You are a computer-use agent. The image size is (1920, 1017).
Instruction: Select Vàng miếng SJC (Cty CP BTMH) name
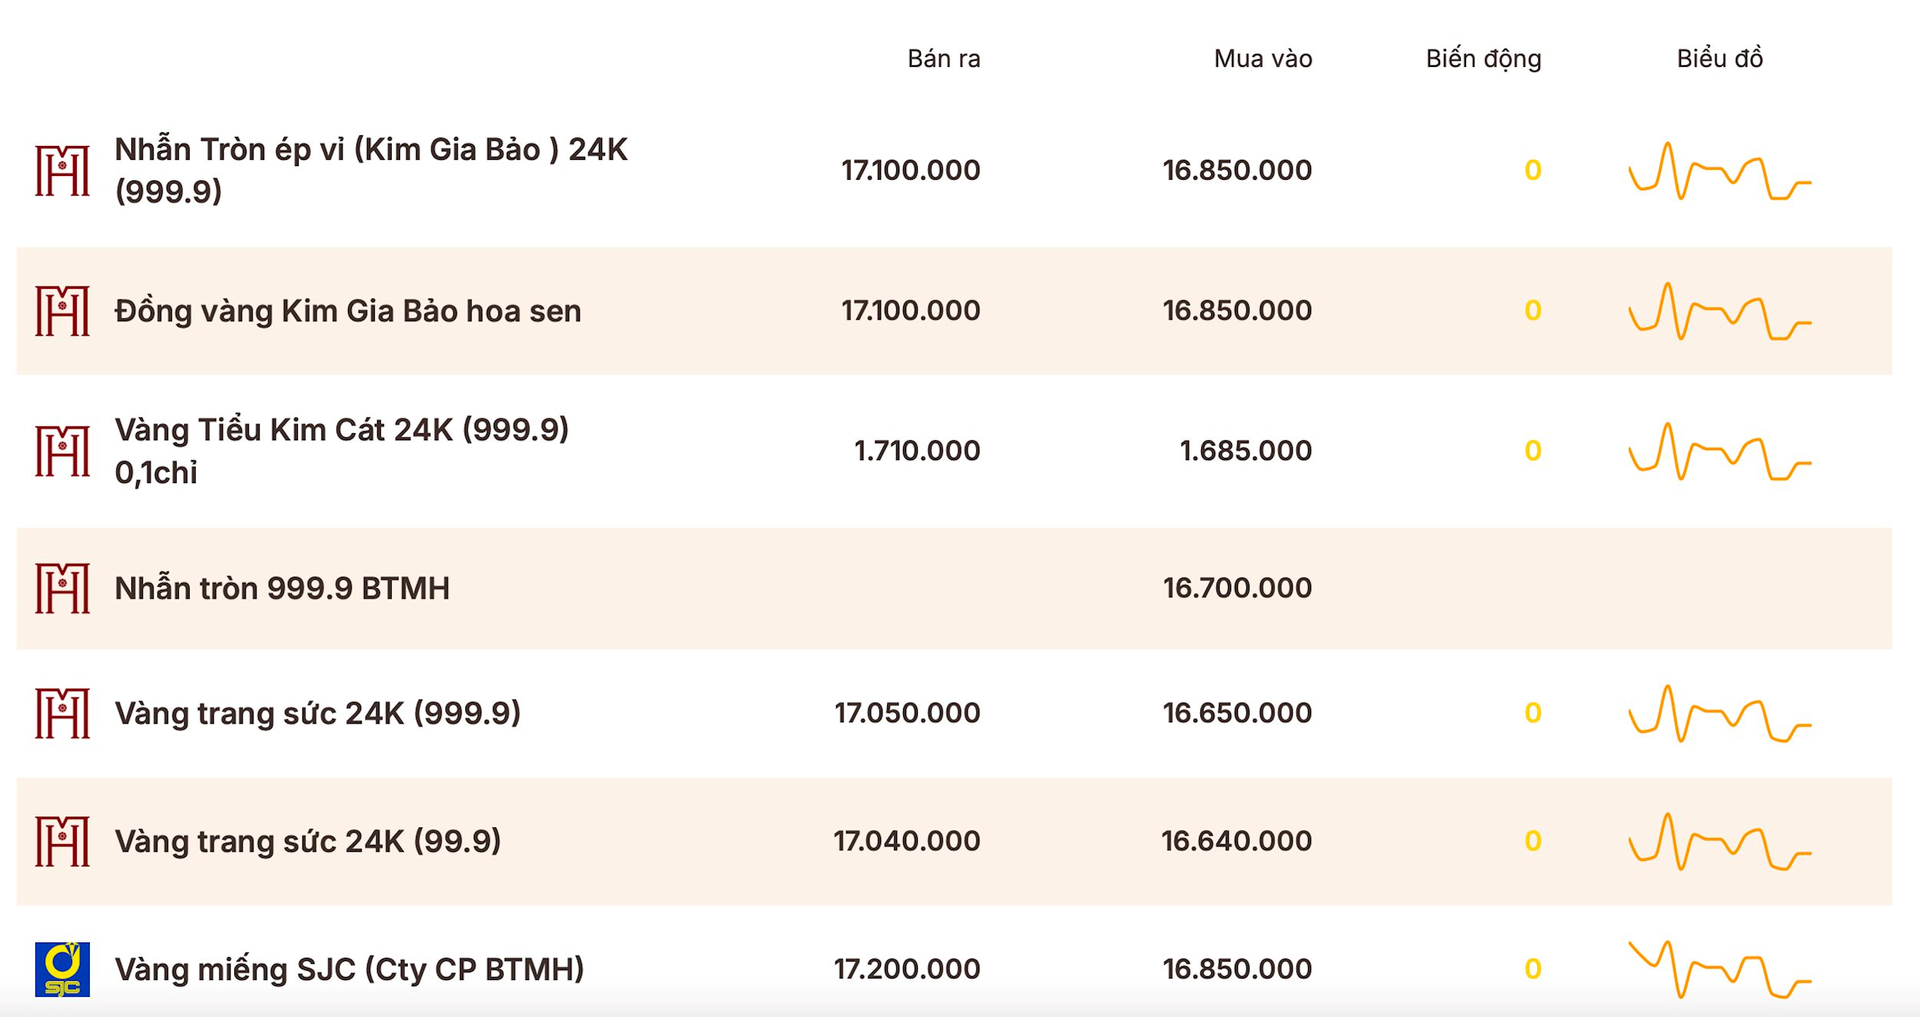click(x=349, y=969)
